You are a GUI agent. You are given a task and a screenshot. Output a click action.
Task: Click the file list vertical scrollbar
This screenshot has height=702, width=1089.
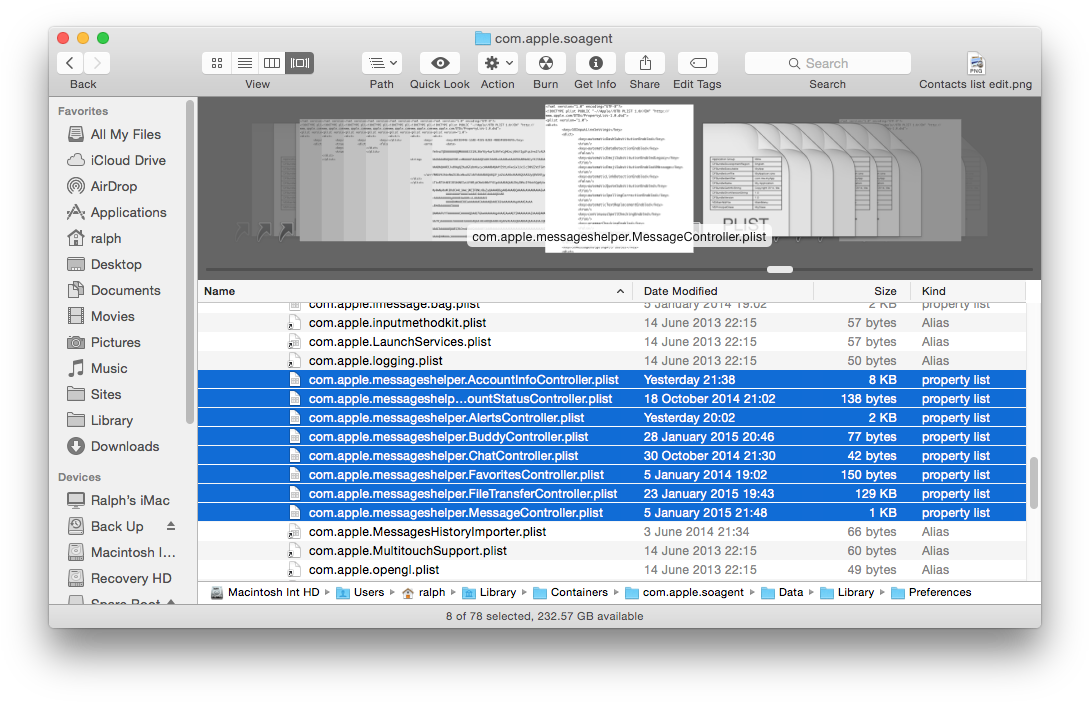click(1033, 483)
